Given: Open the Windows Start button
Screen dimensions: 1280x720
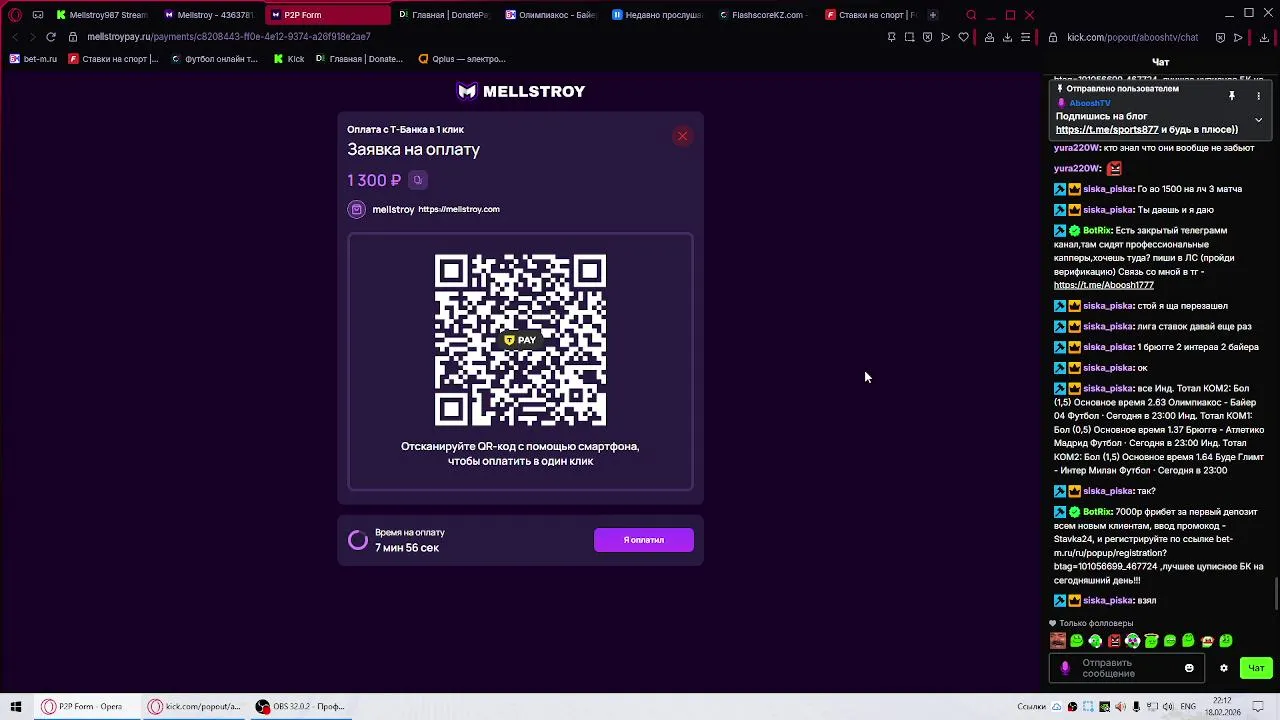Looking at the screenshot, I should 16,707.
